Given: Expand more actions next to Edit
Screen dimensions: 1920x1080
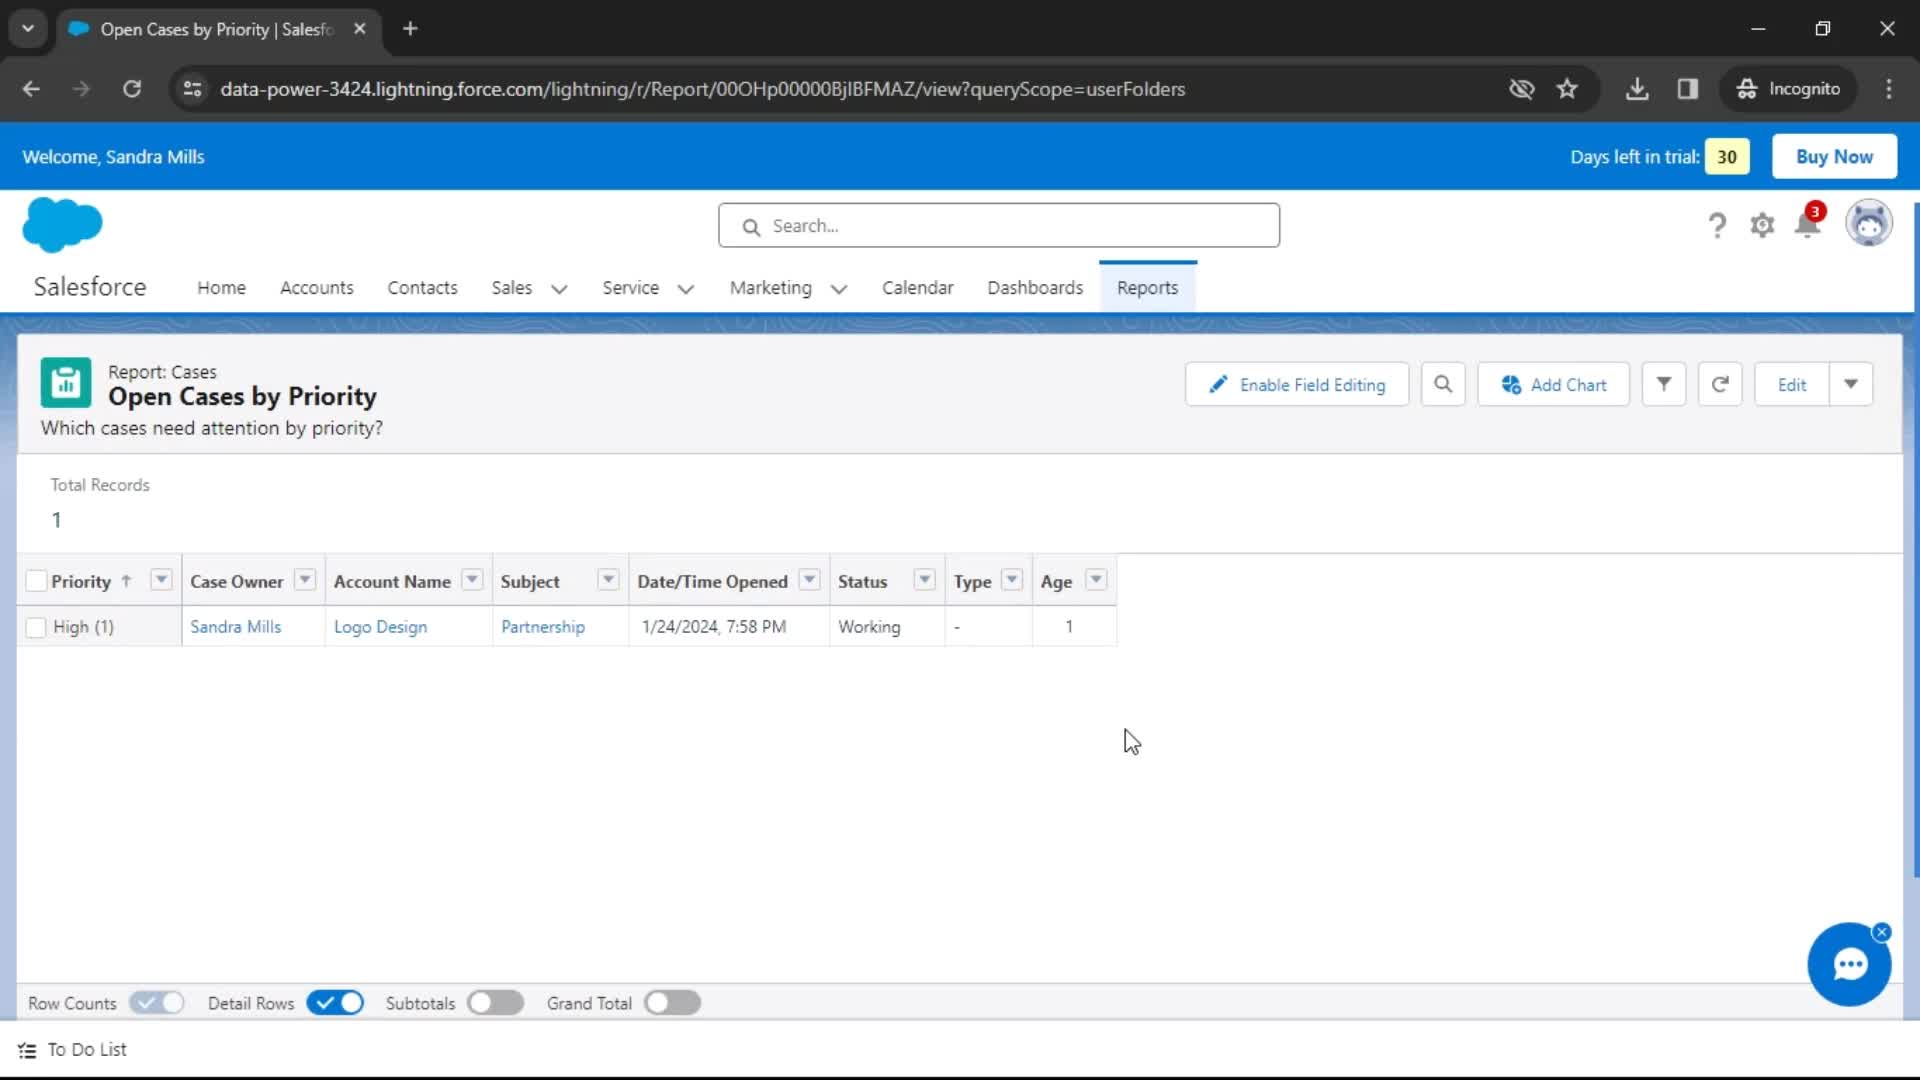Looking at the screenshot, I should click(x=1851, y=385).
